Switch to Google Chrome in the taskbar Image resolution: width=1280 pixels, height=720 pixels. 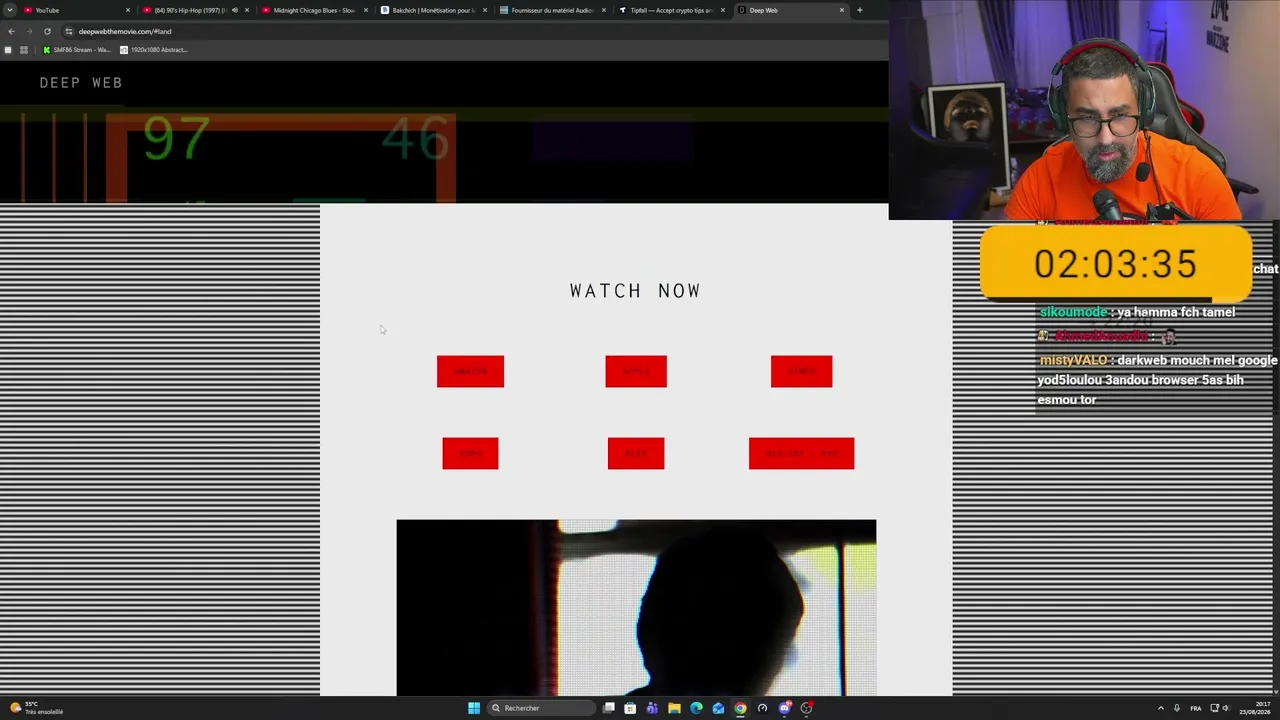[x=740, y=708]
